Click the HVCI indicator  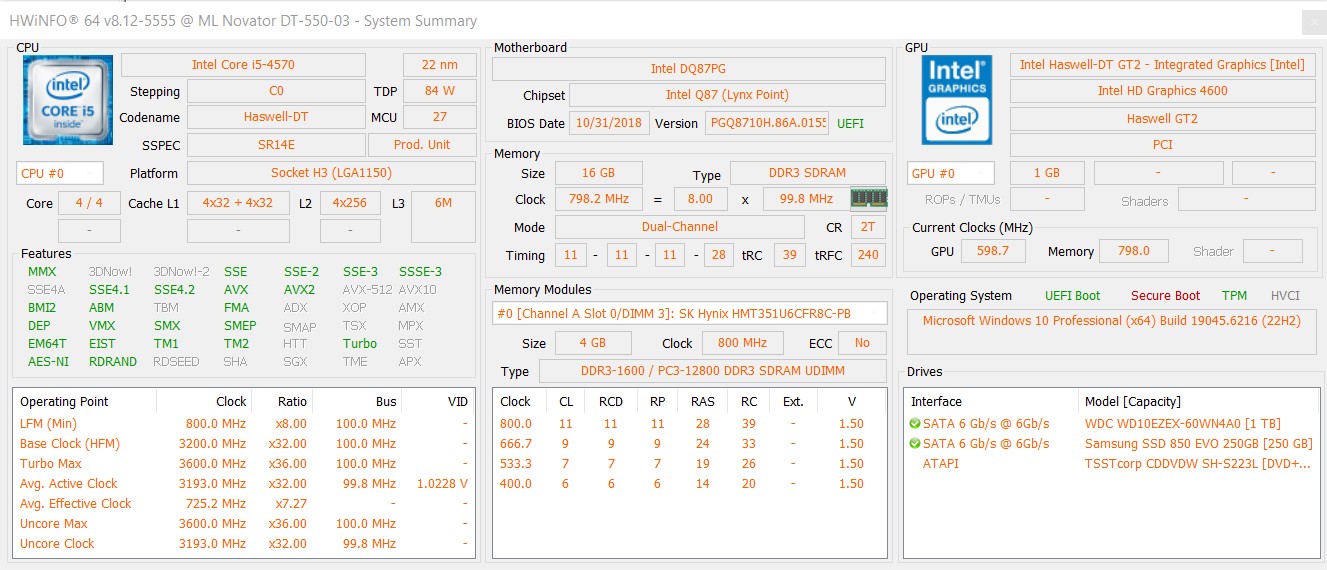pyautogui.click(x=1285, y=296)
